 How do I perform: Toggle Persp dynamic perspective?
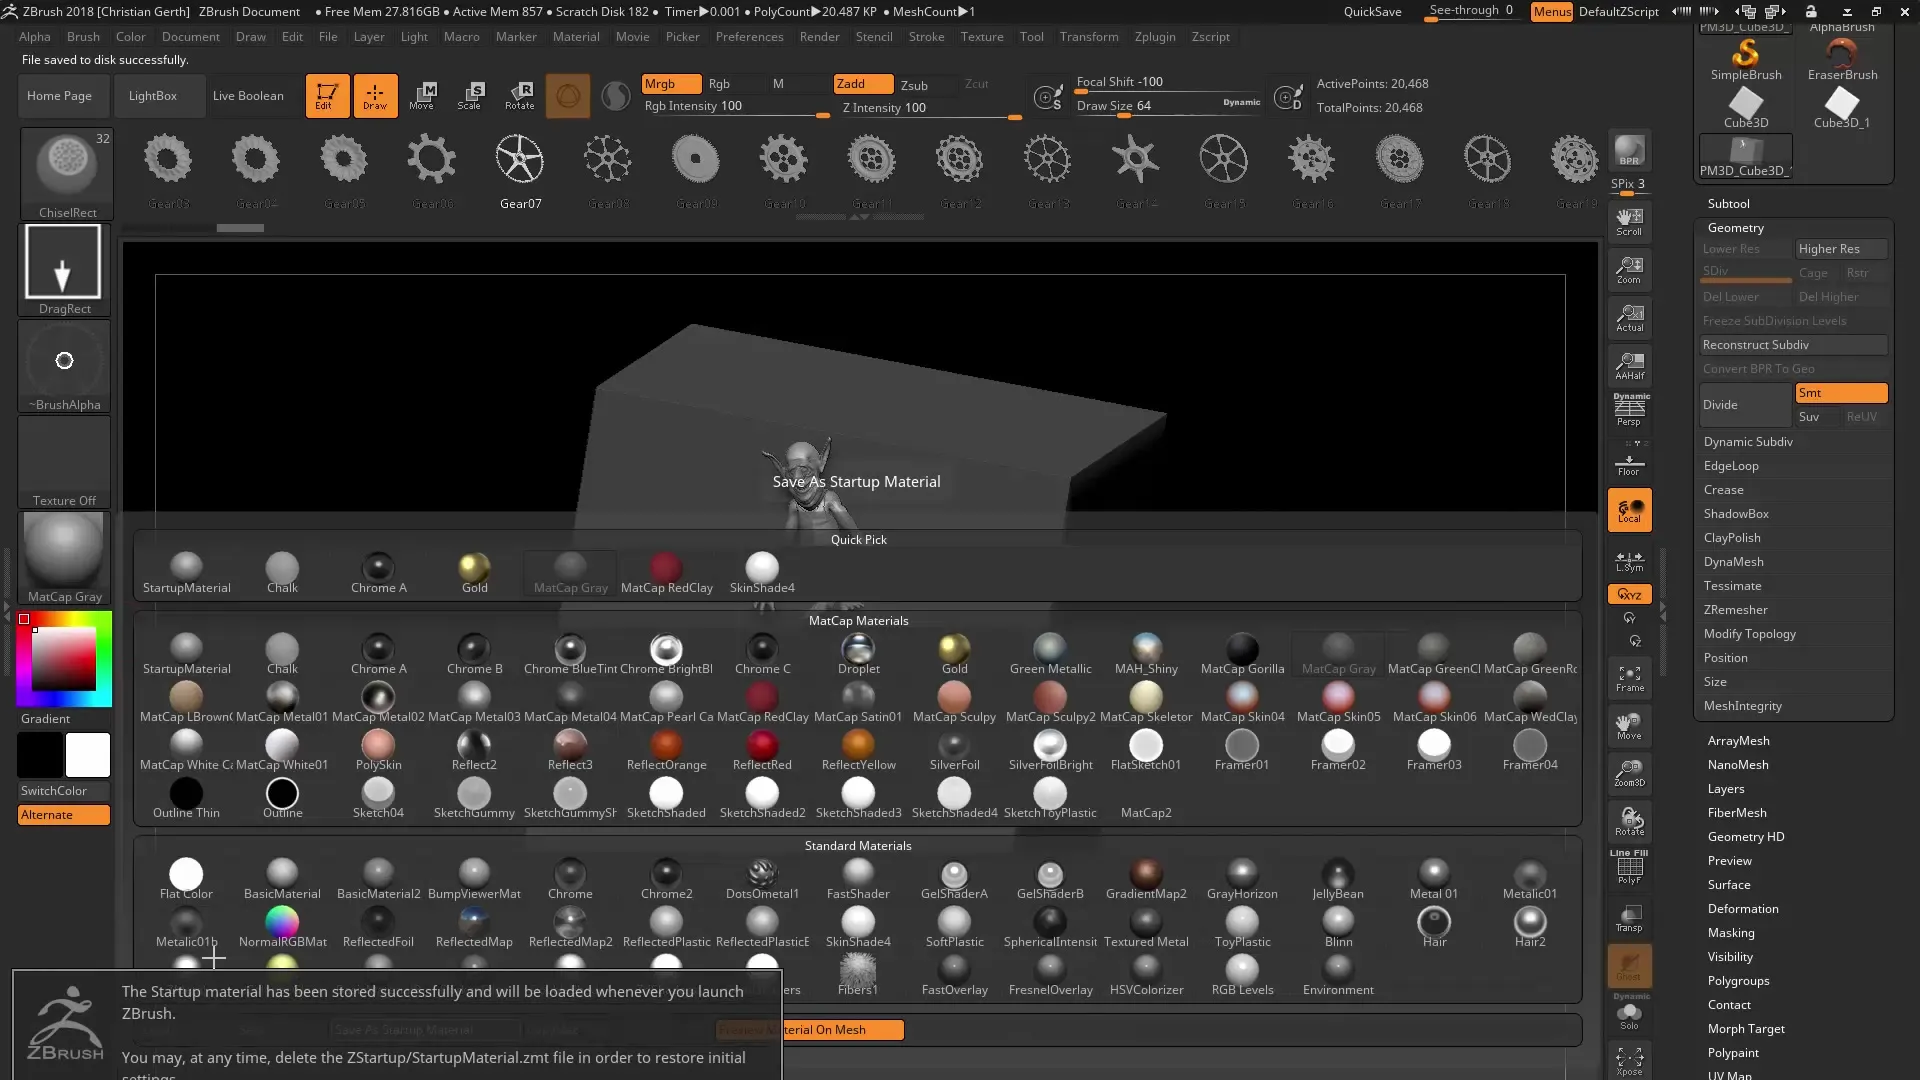1630,410
